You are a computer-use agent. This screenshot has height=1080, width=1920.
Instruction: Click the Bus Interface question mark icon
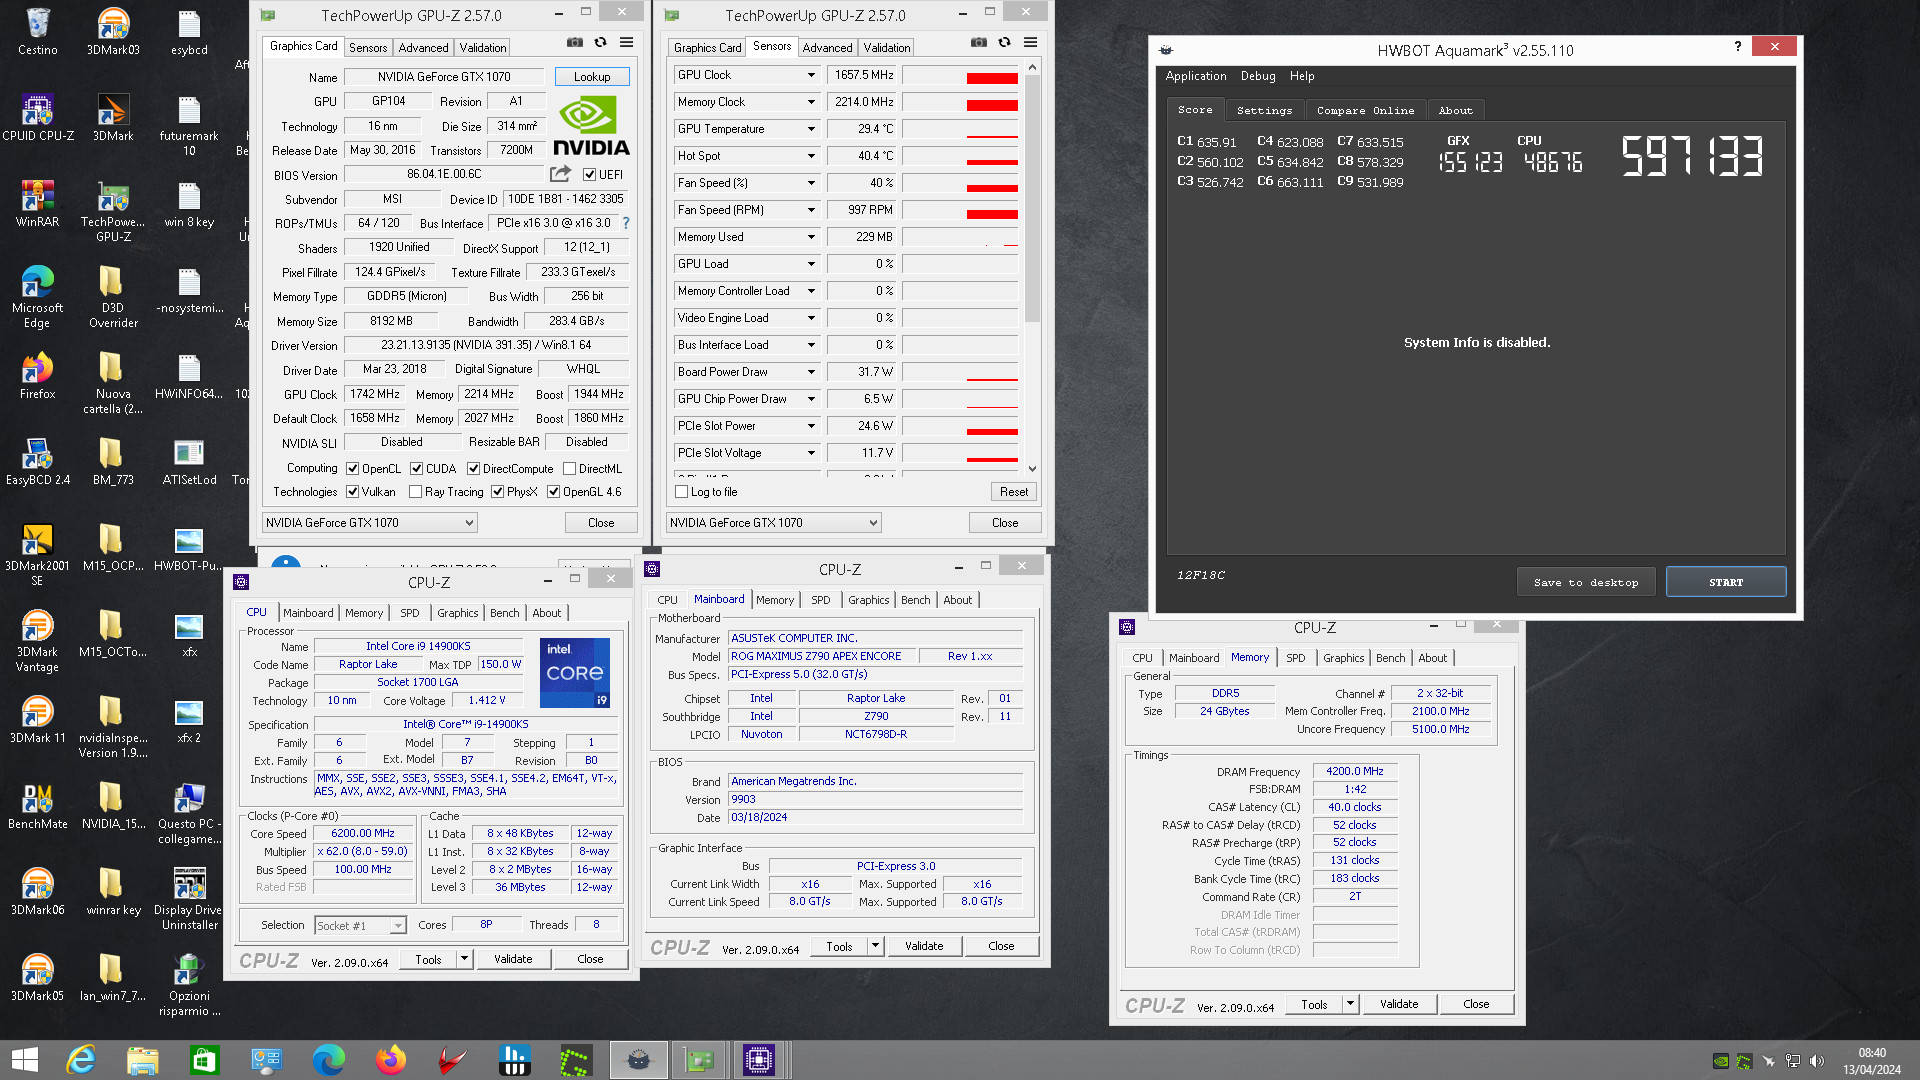click(x=626, y=223)
